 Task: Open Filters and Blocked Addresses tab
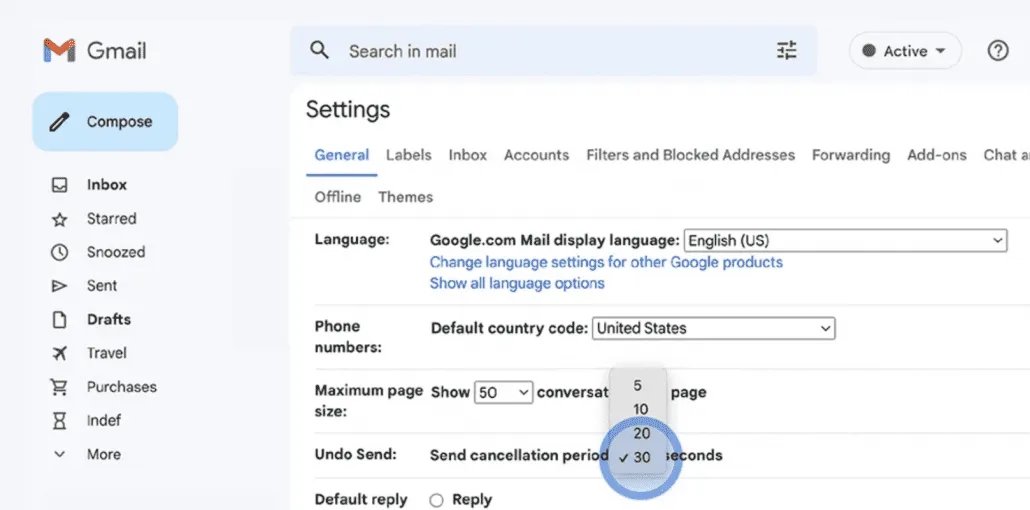690,155
